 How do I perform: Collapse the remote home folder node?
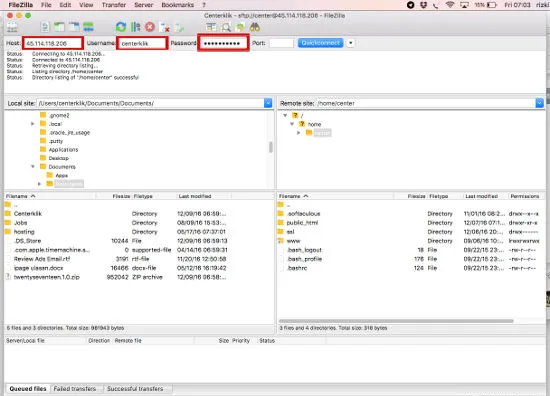[292, 124]
